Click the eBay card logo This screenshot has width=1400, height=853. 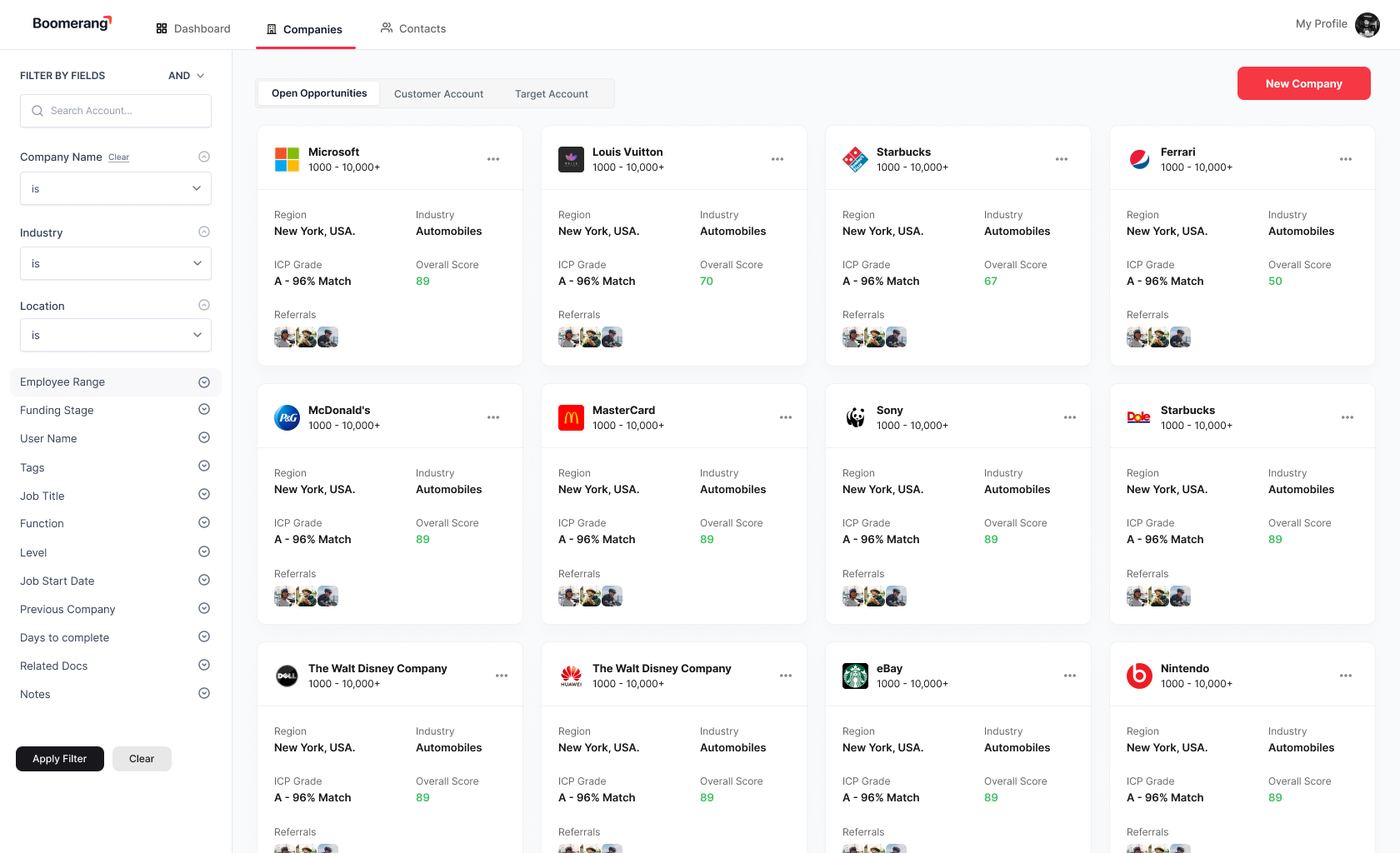[x=855, y=675]
